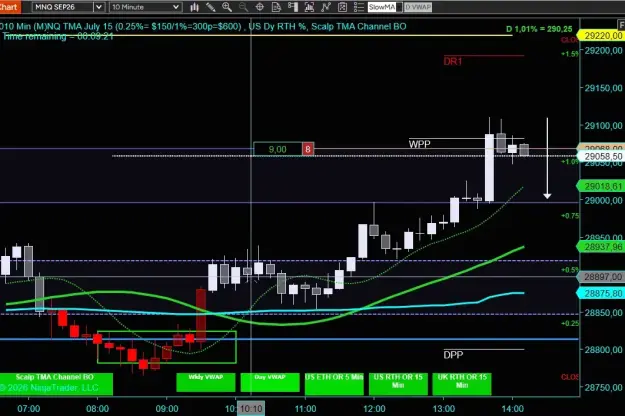Image resolution: width=625 pixels, height=416 pixels.
Task: Click the WPP pivot label
Action: click(419, 144)
